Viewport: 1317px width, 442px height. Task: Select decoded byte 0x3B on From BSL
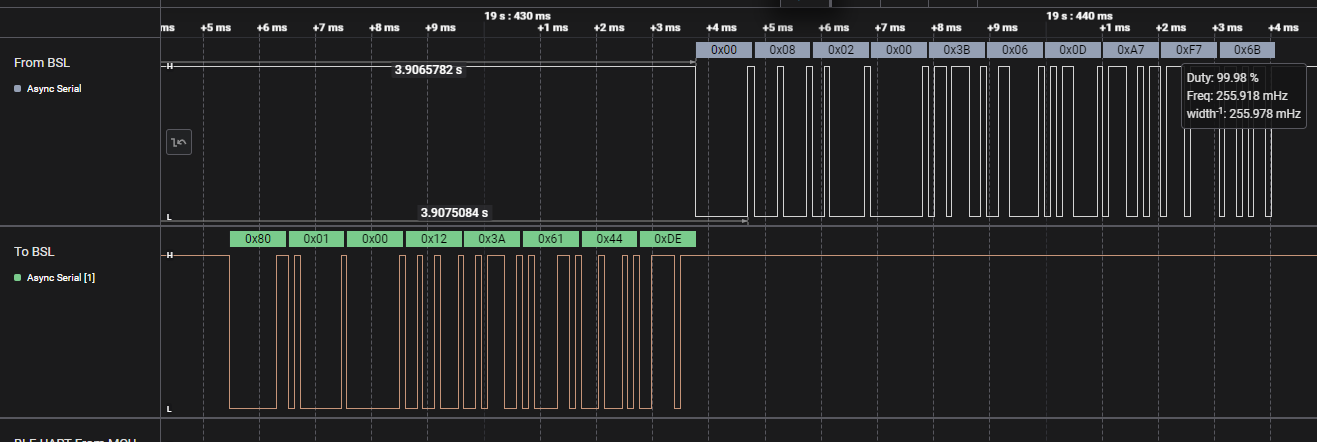pos(956,50)
